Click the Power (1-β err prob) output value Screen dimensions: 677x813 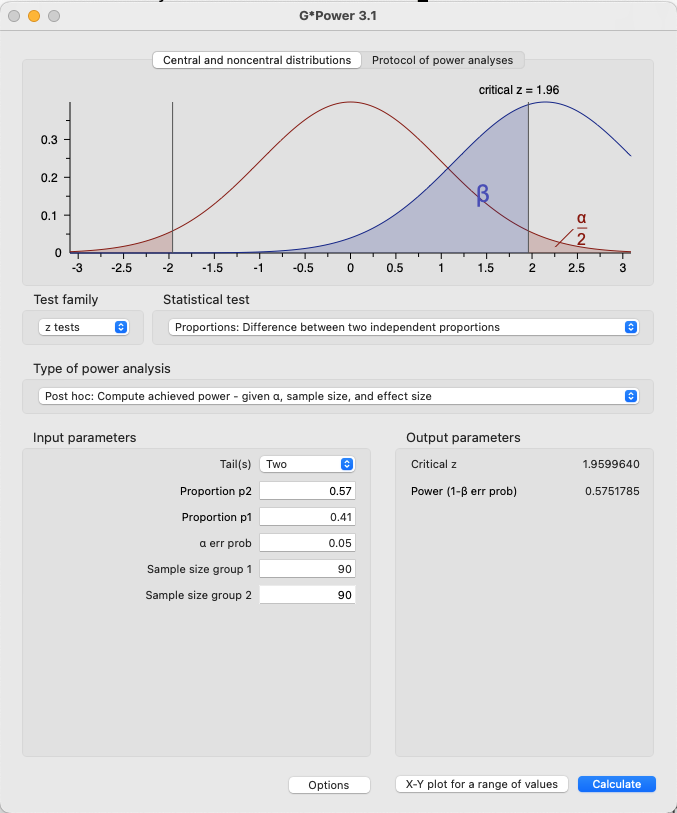(x=612, y=491)
